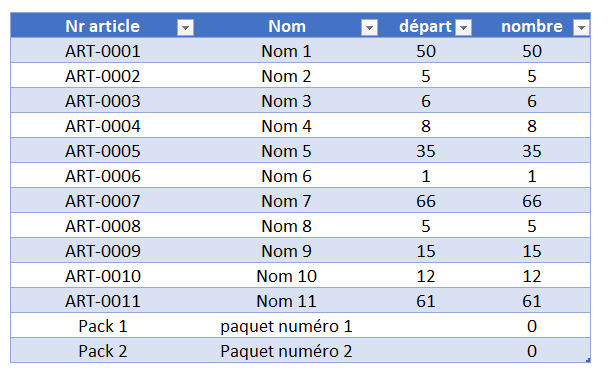This screenshot has height=380, width=609.
Task: Select the paquet numéro 1 cell
Action: [x=287, y=326]
